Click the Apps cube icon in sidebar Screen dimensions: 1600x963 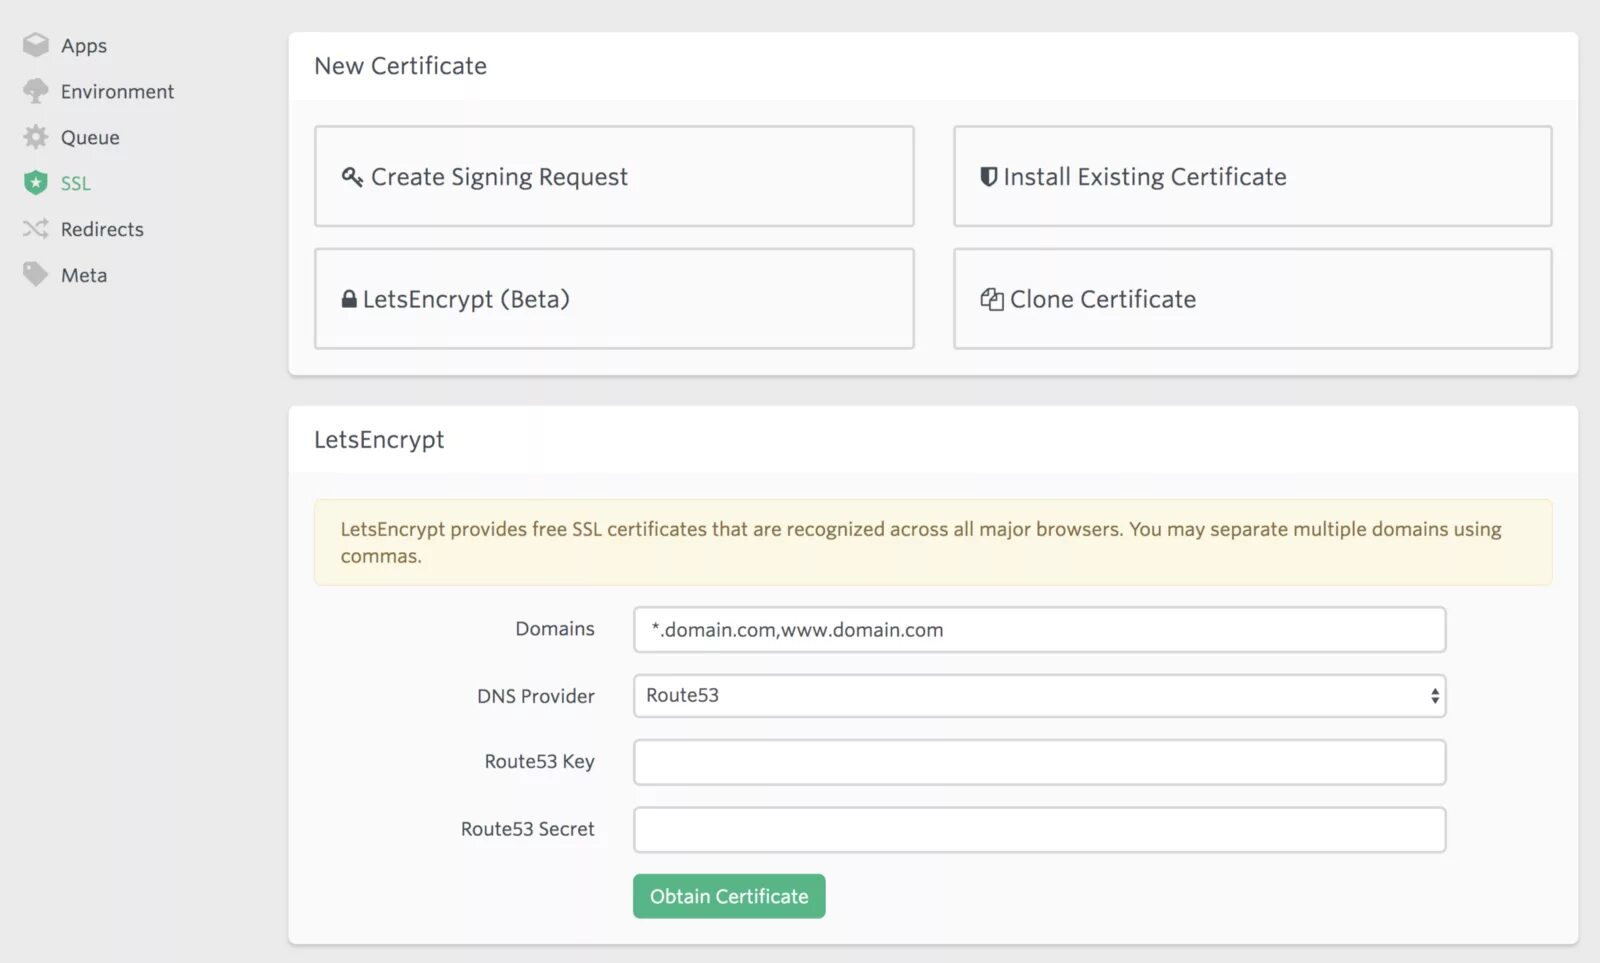(36, 45)
